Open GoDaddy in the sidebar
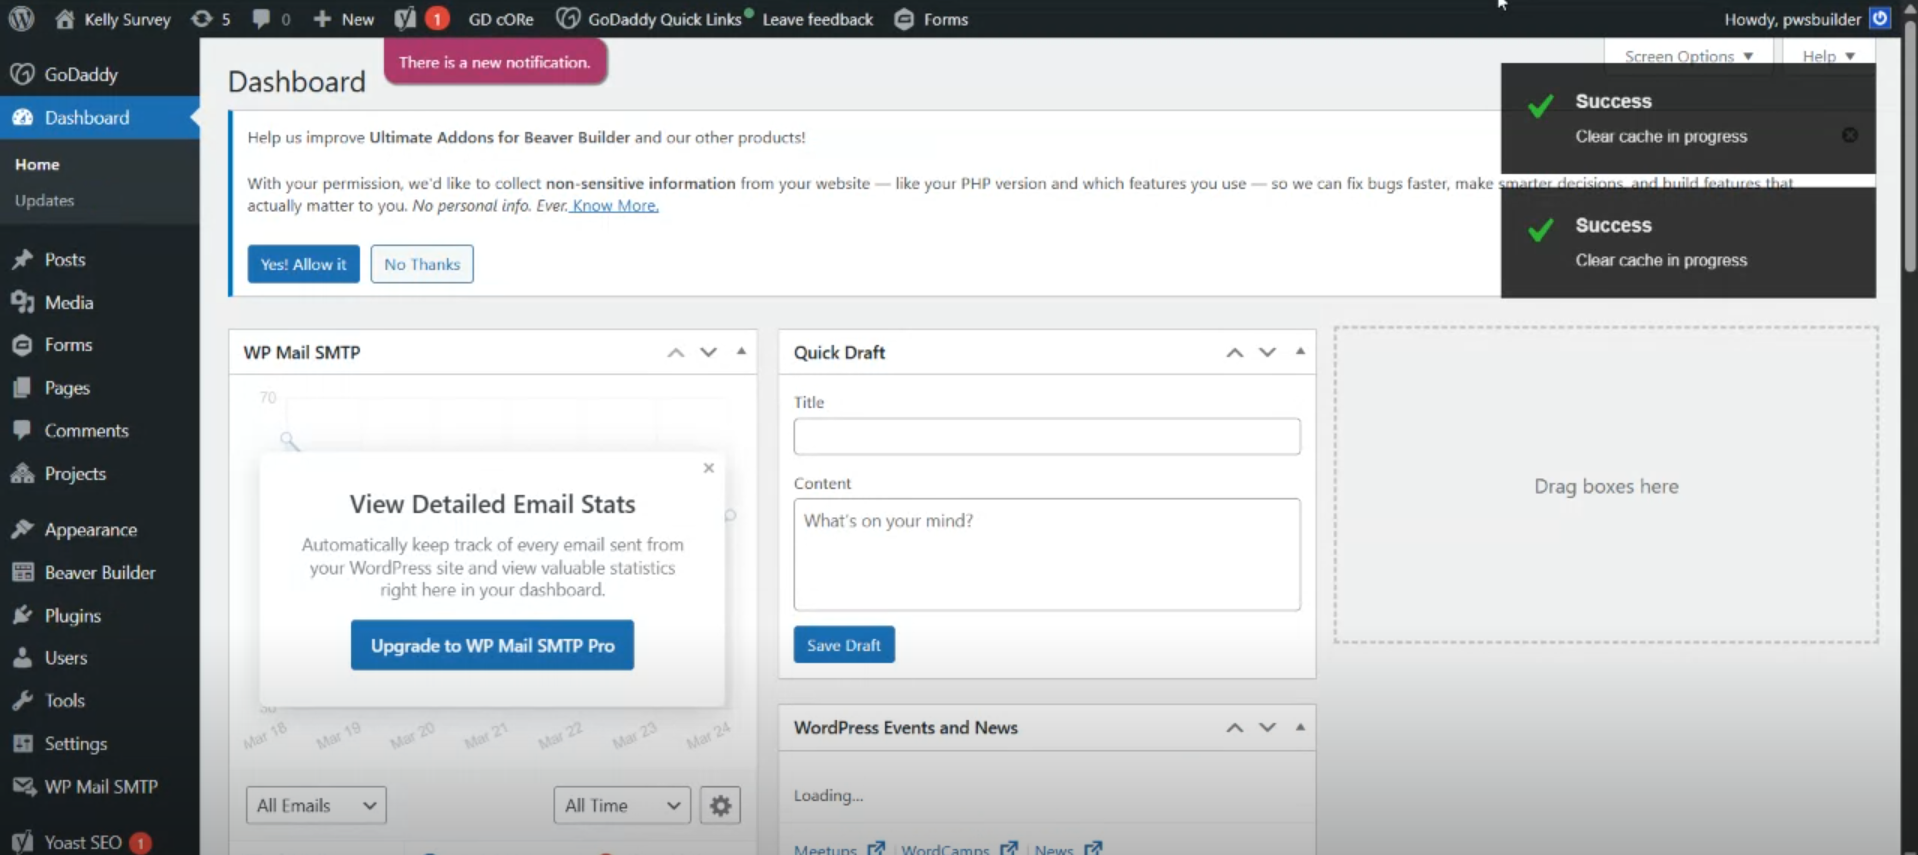This screenshot has height=855, width=1918. coord(80,74)
